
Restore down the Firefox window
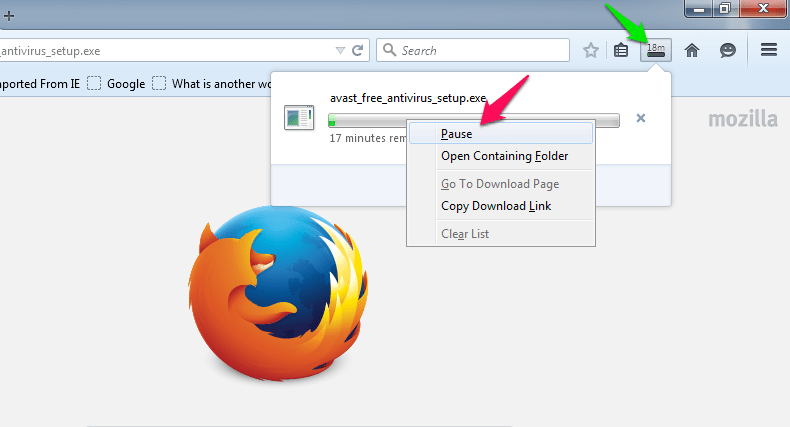tap(725, 8)
